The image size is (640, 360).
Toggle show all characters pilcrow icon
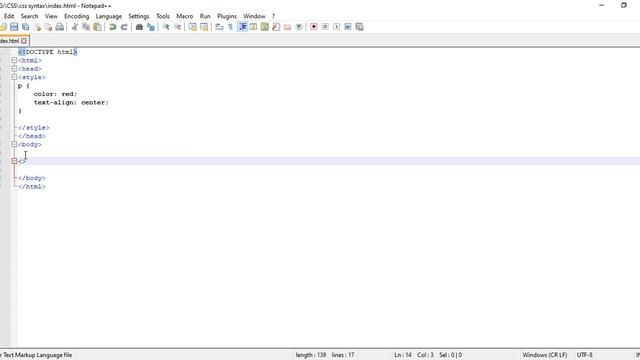coord(231,27)
